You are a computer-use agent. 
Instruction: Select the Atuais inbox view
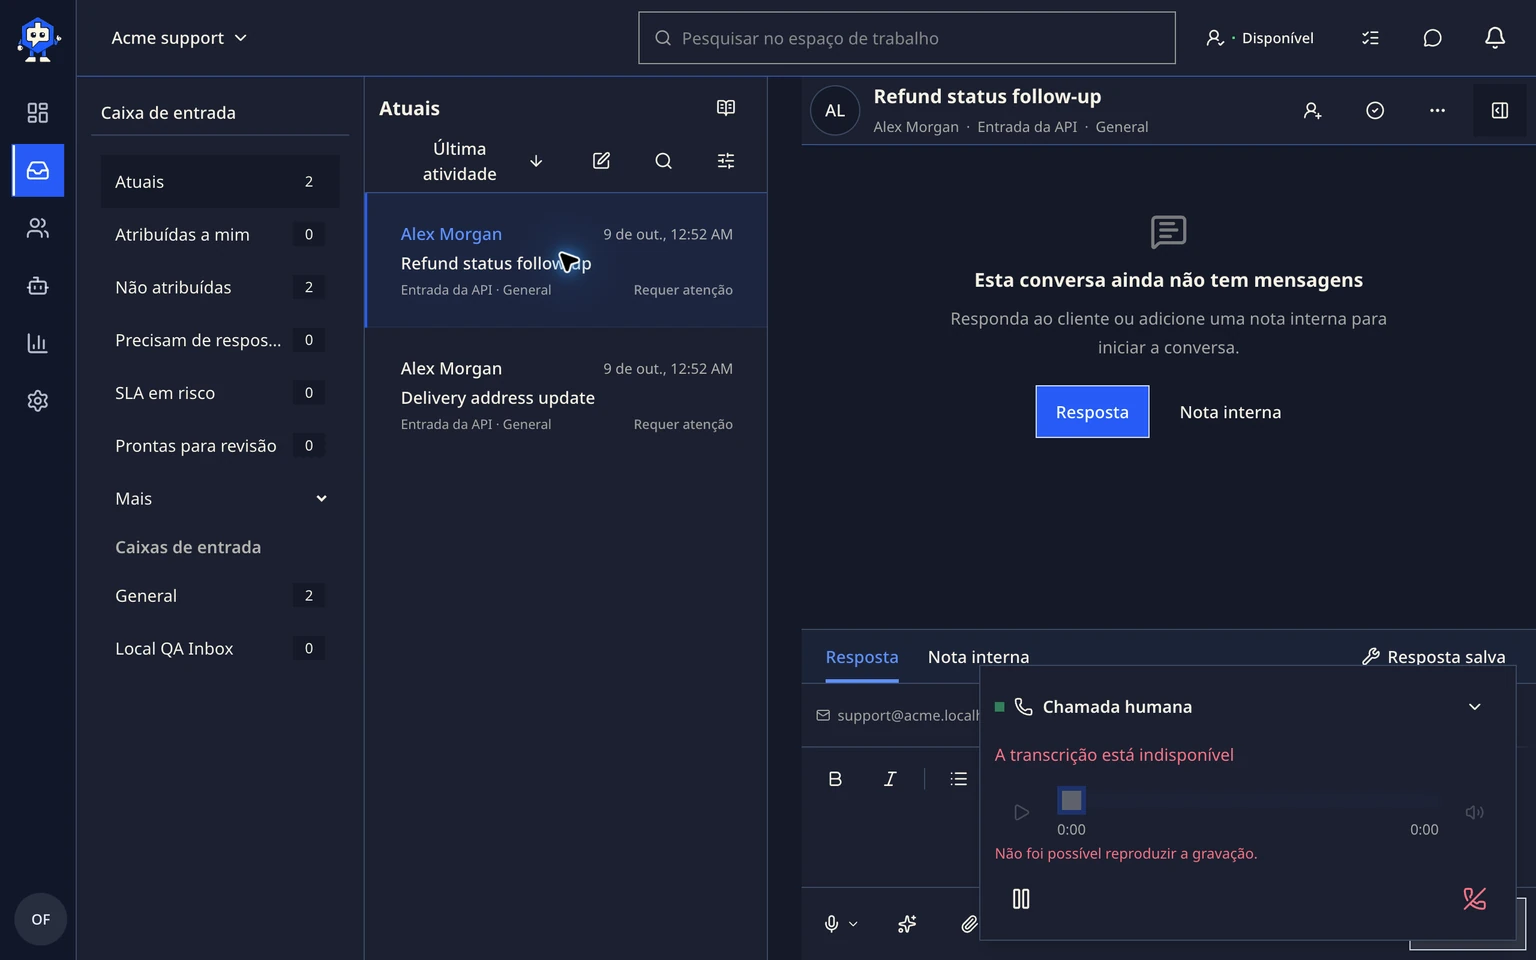click(x=220, y=182)
